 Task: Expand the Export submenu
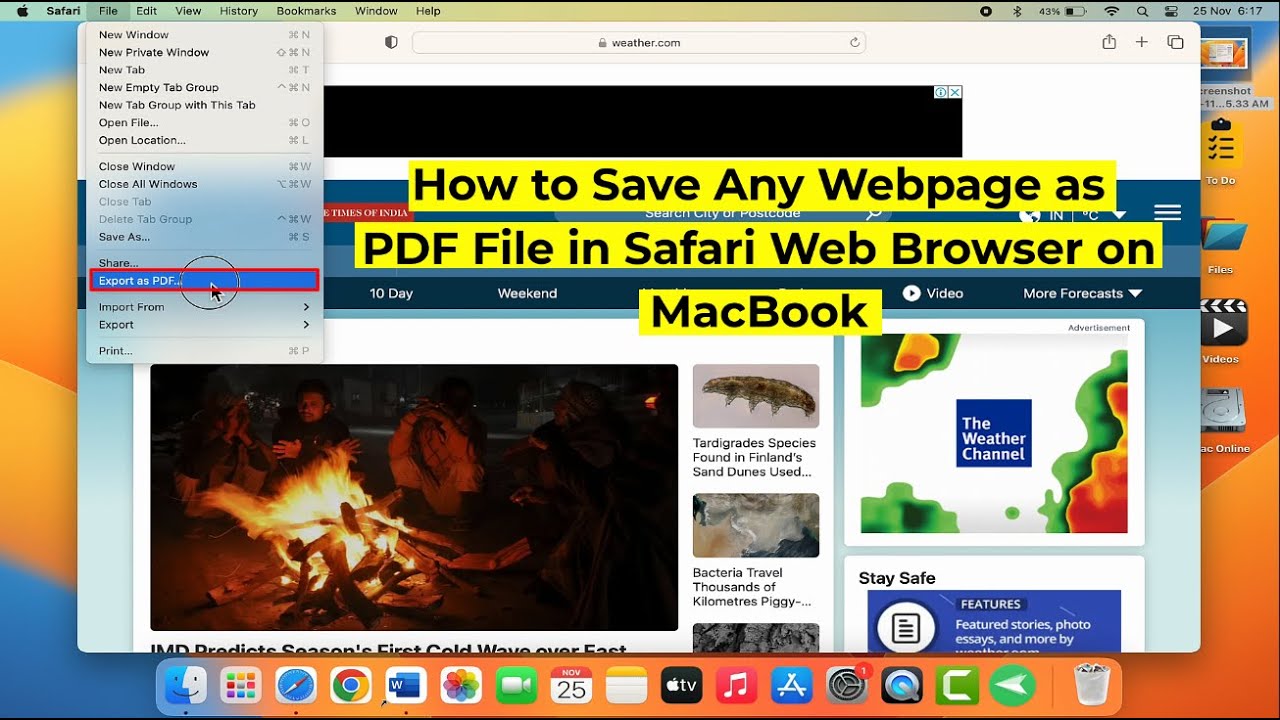point(204,325)
